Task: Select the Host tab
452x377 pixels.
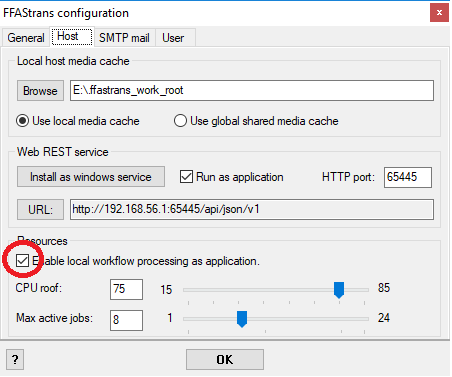Action: click(72, 36)
